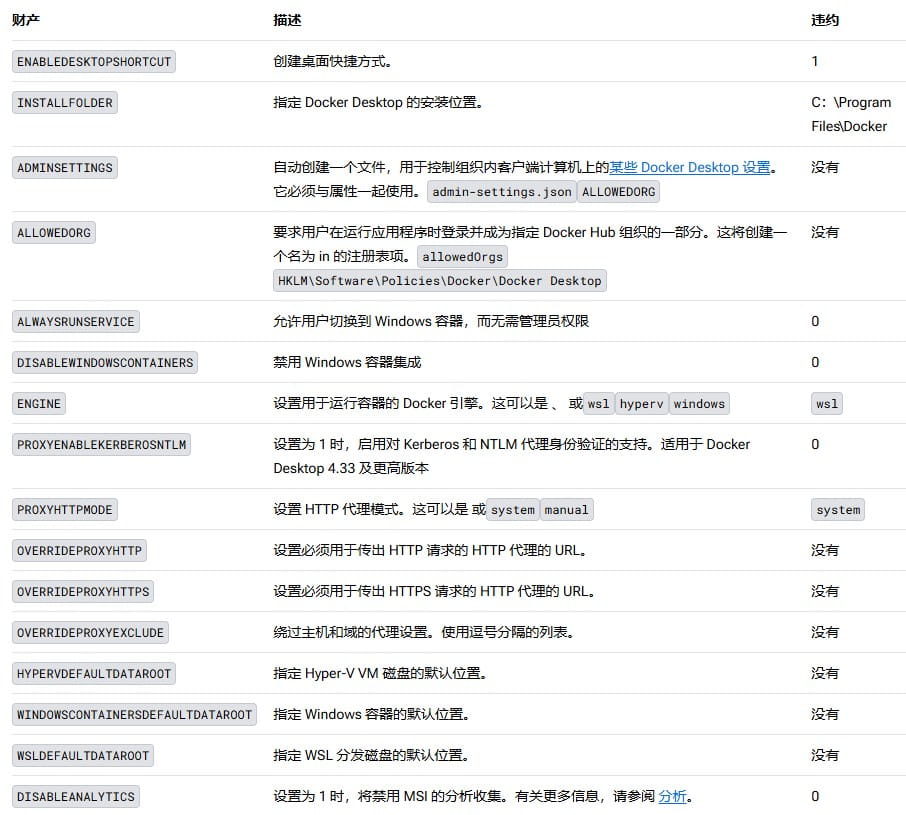Click ALLOWEDORG in the property column
Image resolution: width=906 pixels, height=815 pixels.
coord(54,233)
